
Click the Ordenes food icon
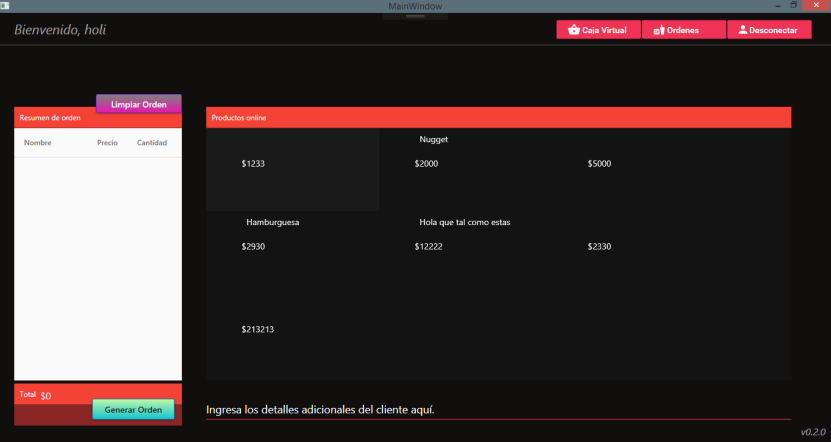pyautogui.click(x=659, y=30)
